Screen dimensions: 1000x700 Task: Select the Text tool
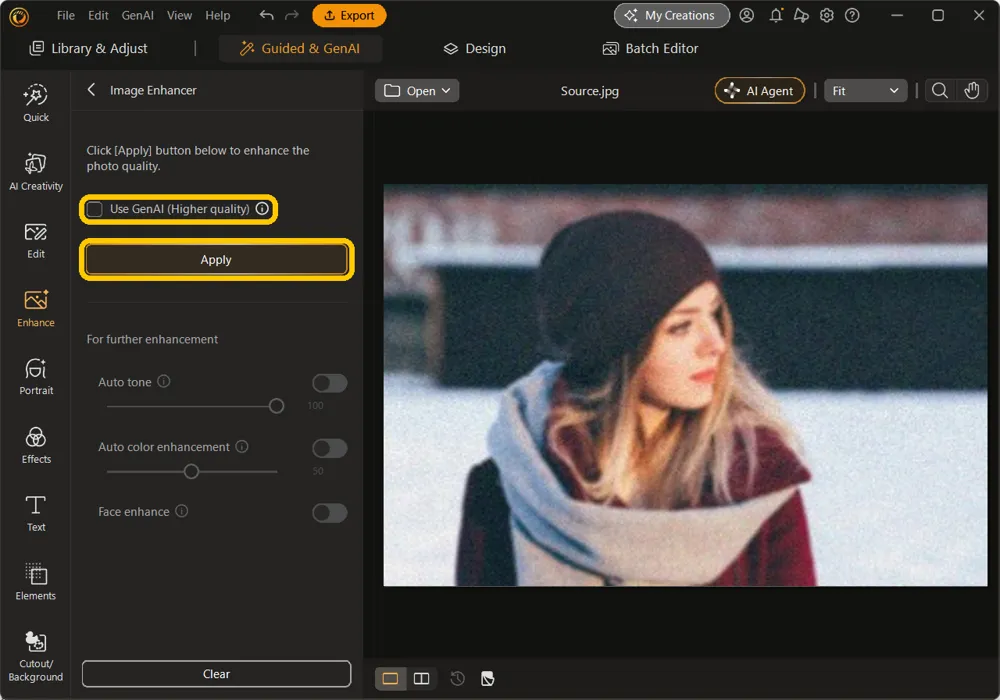(36, 514)
